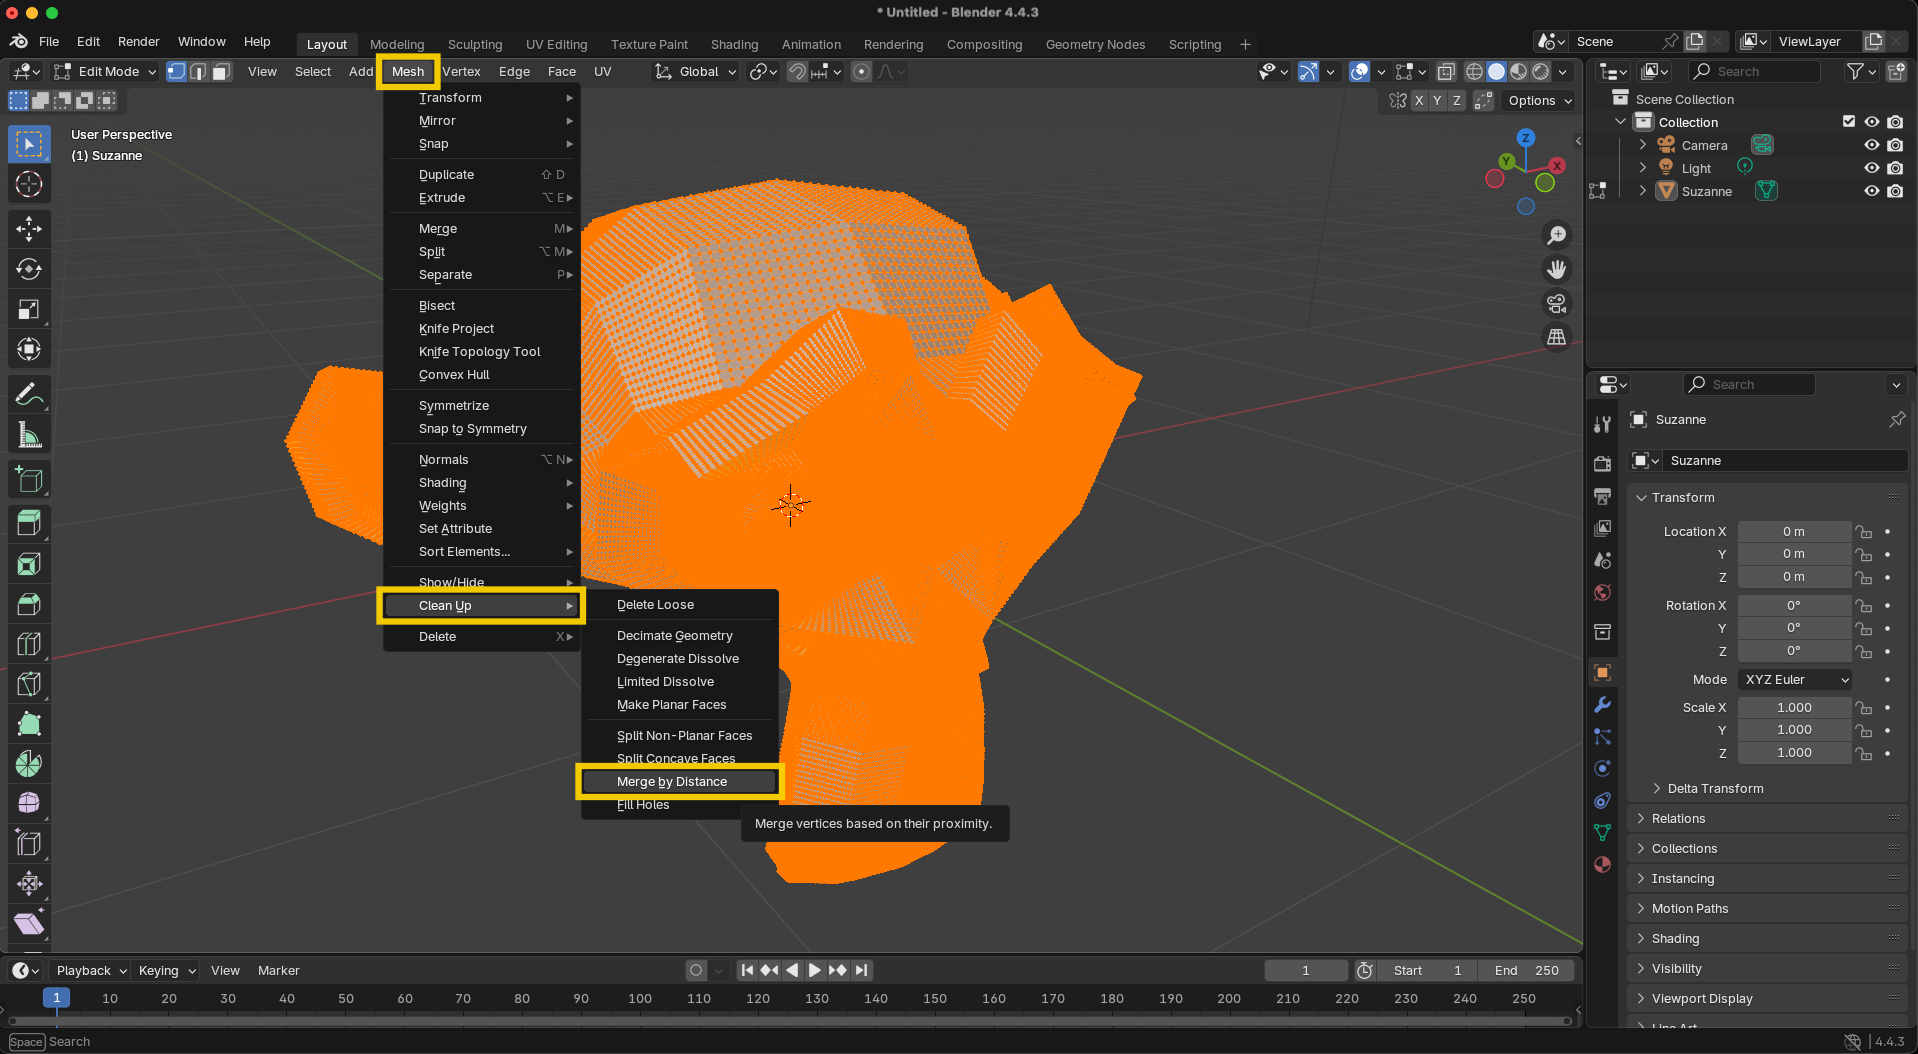Expand the Suzanne item in outliner

pyautogui.click(x=1642, y=191)
